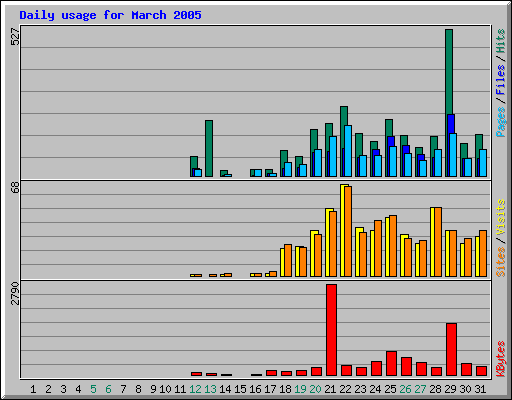Screen dimensions: 512x400
Task: Click day 30 label on the x-axis
Action: click(x=465, y=389)
